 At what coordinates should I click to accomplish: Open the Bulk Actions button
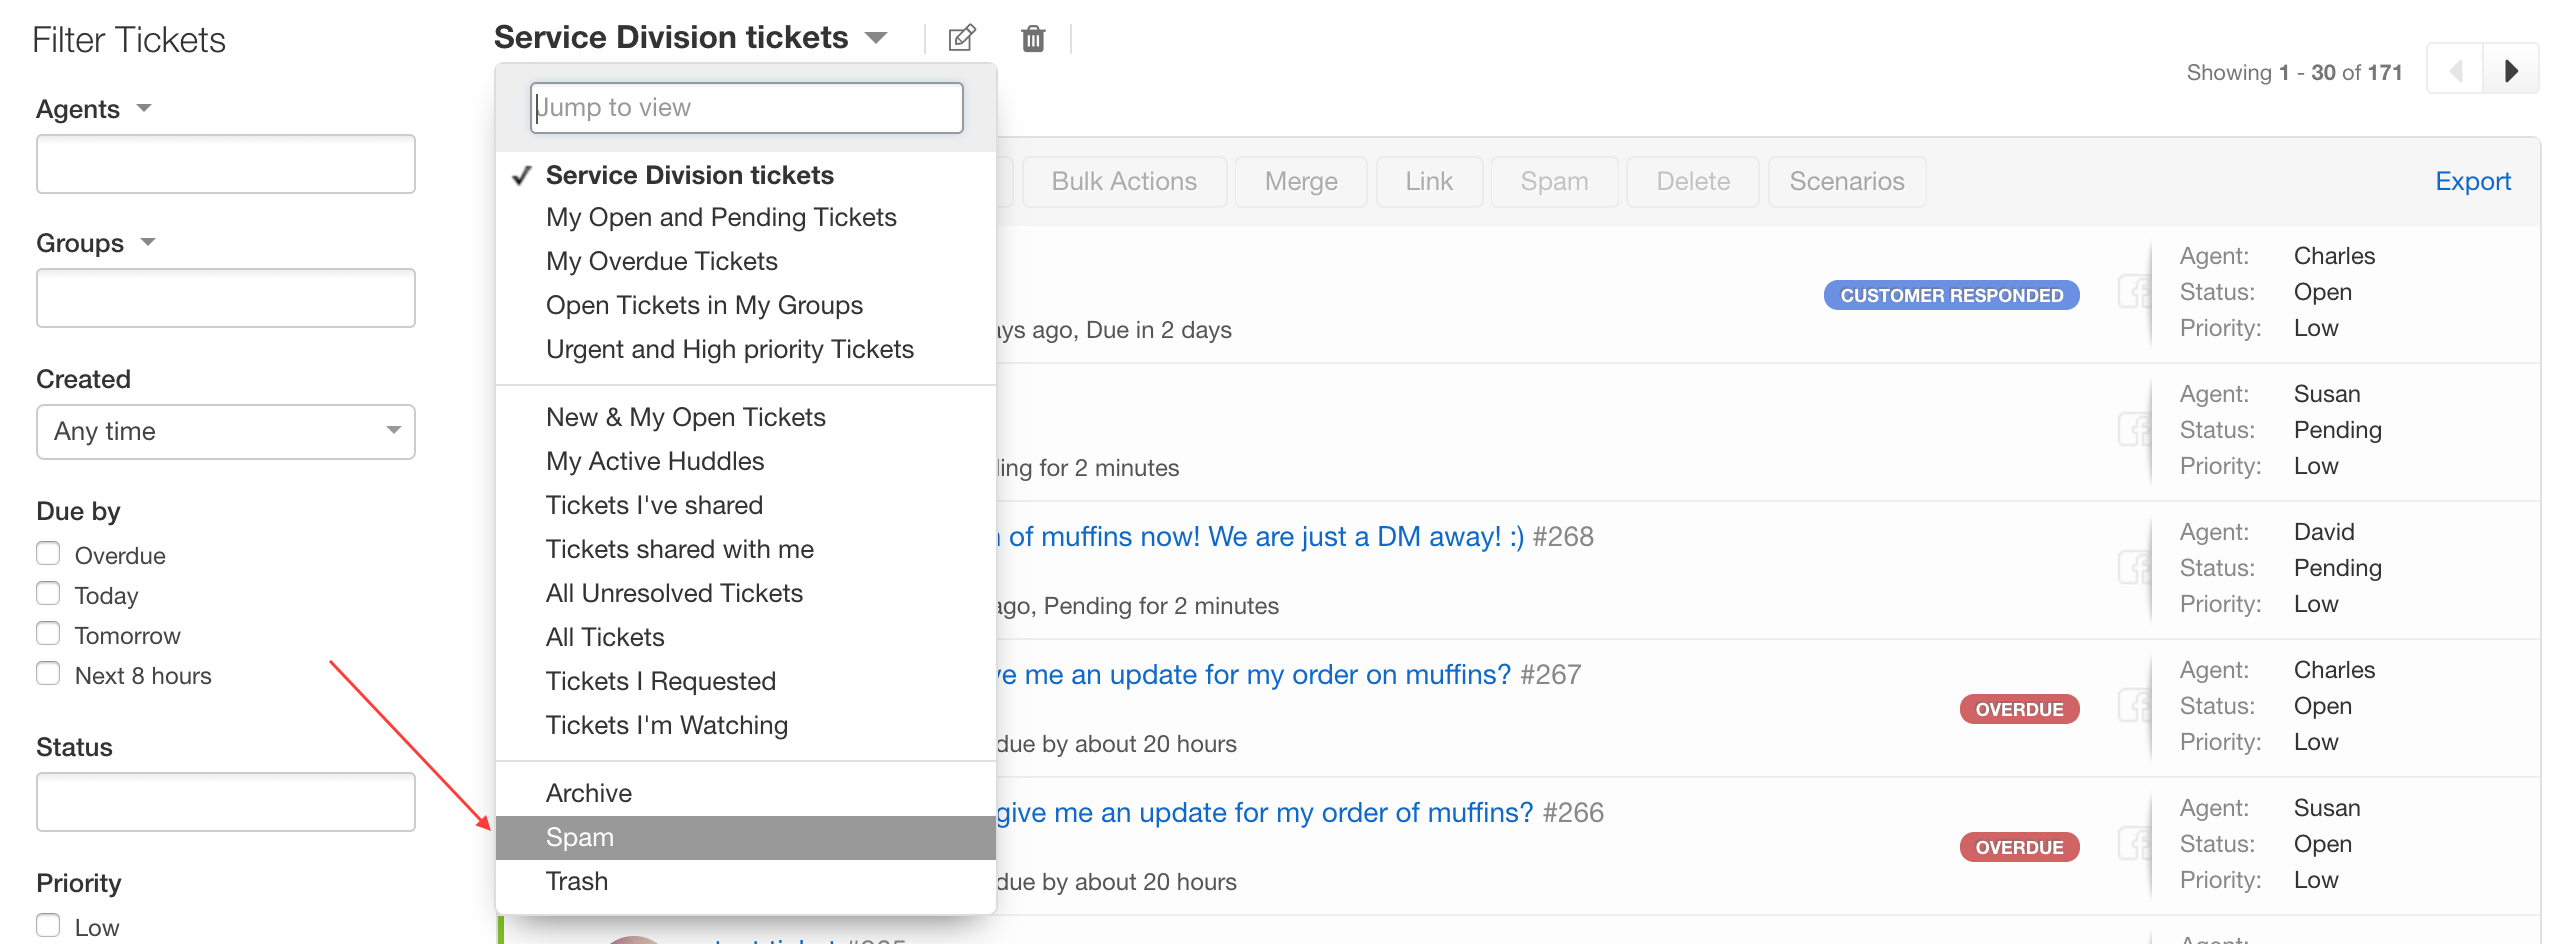(x=1123, y=181)
